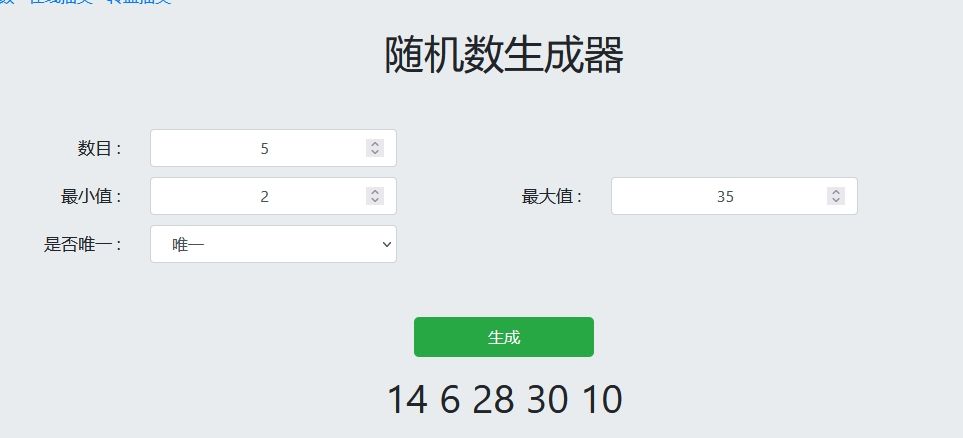
Task: Decrease the 数目 count with down arrow
Action: pos(375,152)
